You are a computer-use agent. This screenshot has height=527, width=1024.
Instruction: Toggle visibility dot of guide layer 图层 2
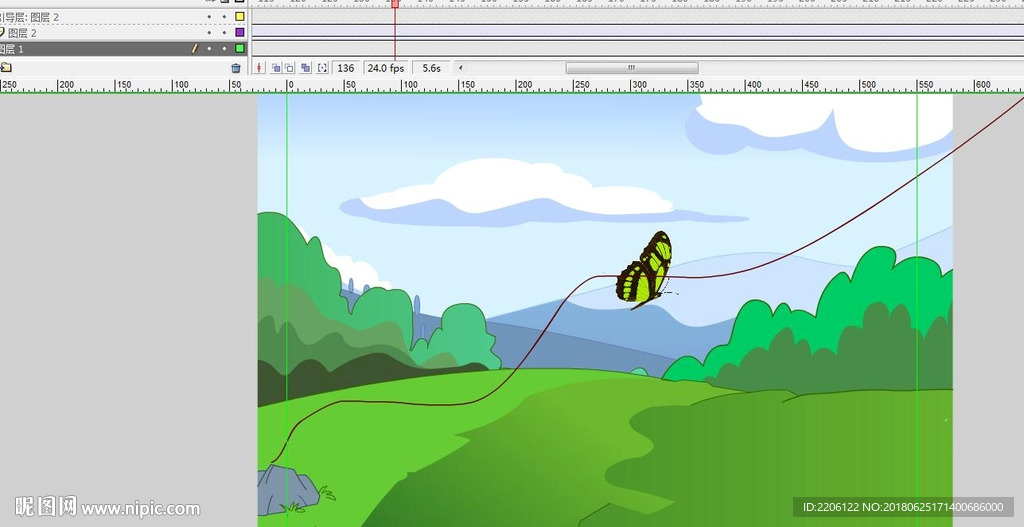click(x=209, y=17)
